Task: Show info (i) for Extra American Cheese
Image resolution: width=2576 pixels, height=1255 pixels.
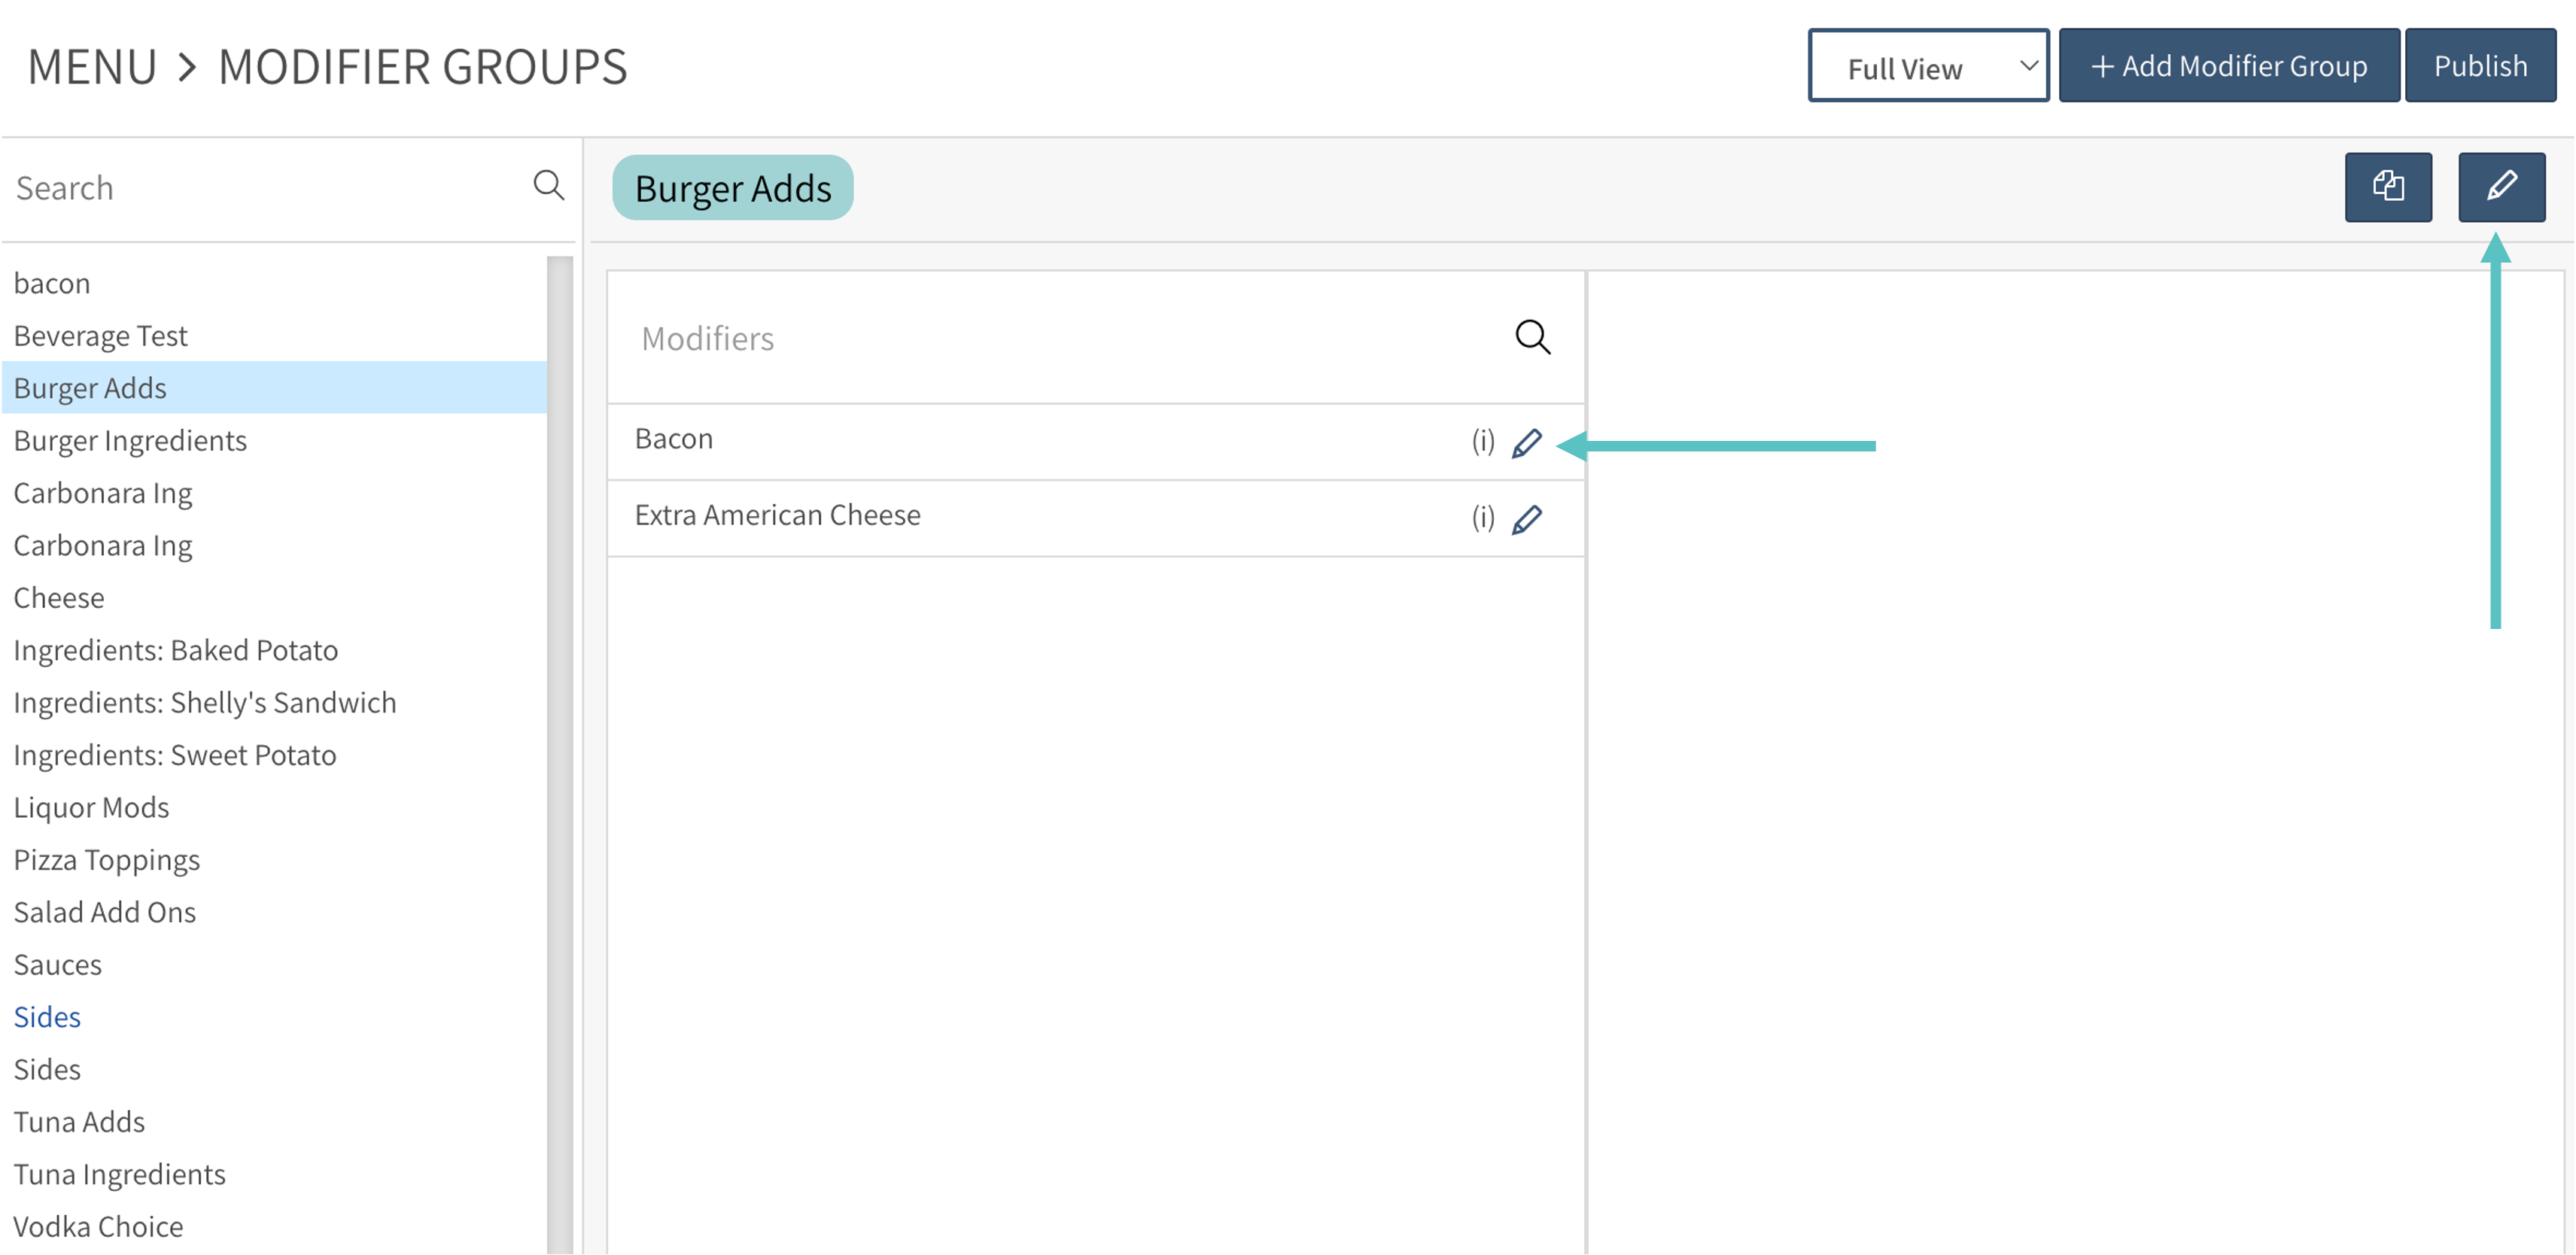Action: (1482, 517)
